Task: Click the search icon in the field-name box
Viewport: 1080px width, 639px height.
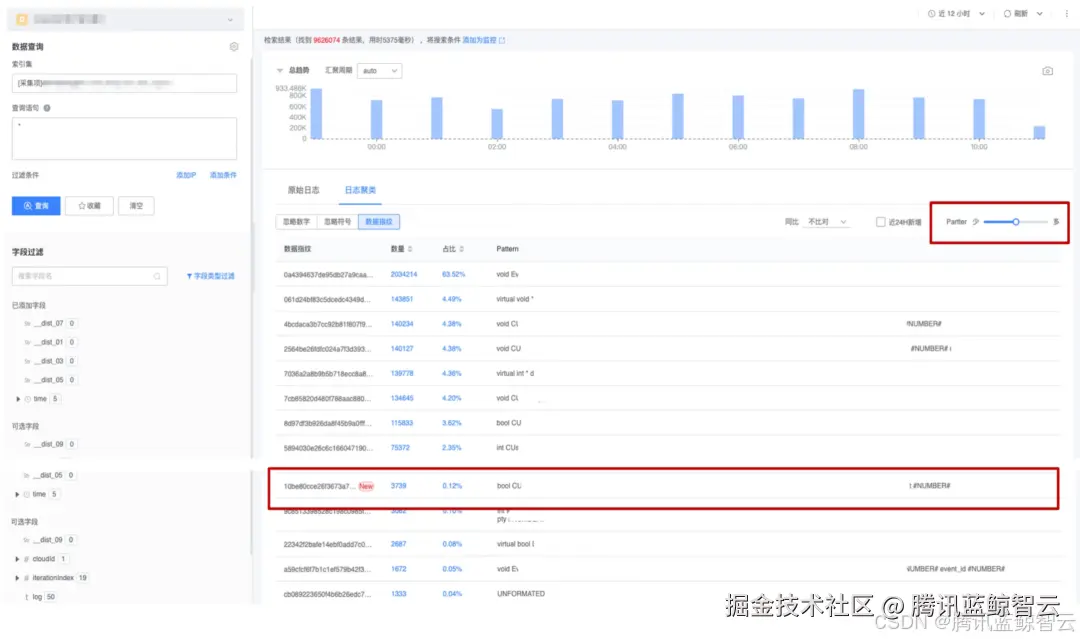Action: pyautogui.click(x=157, y=276)
